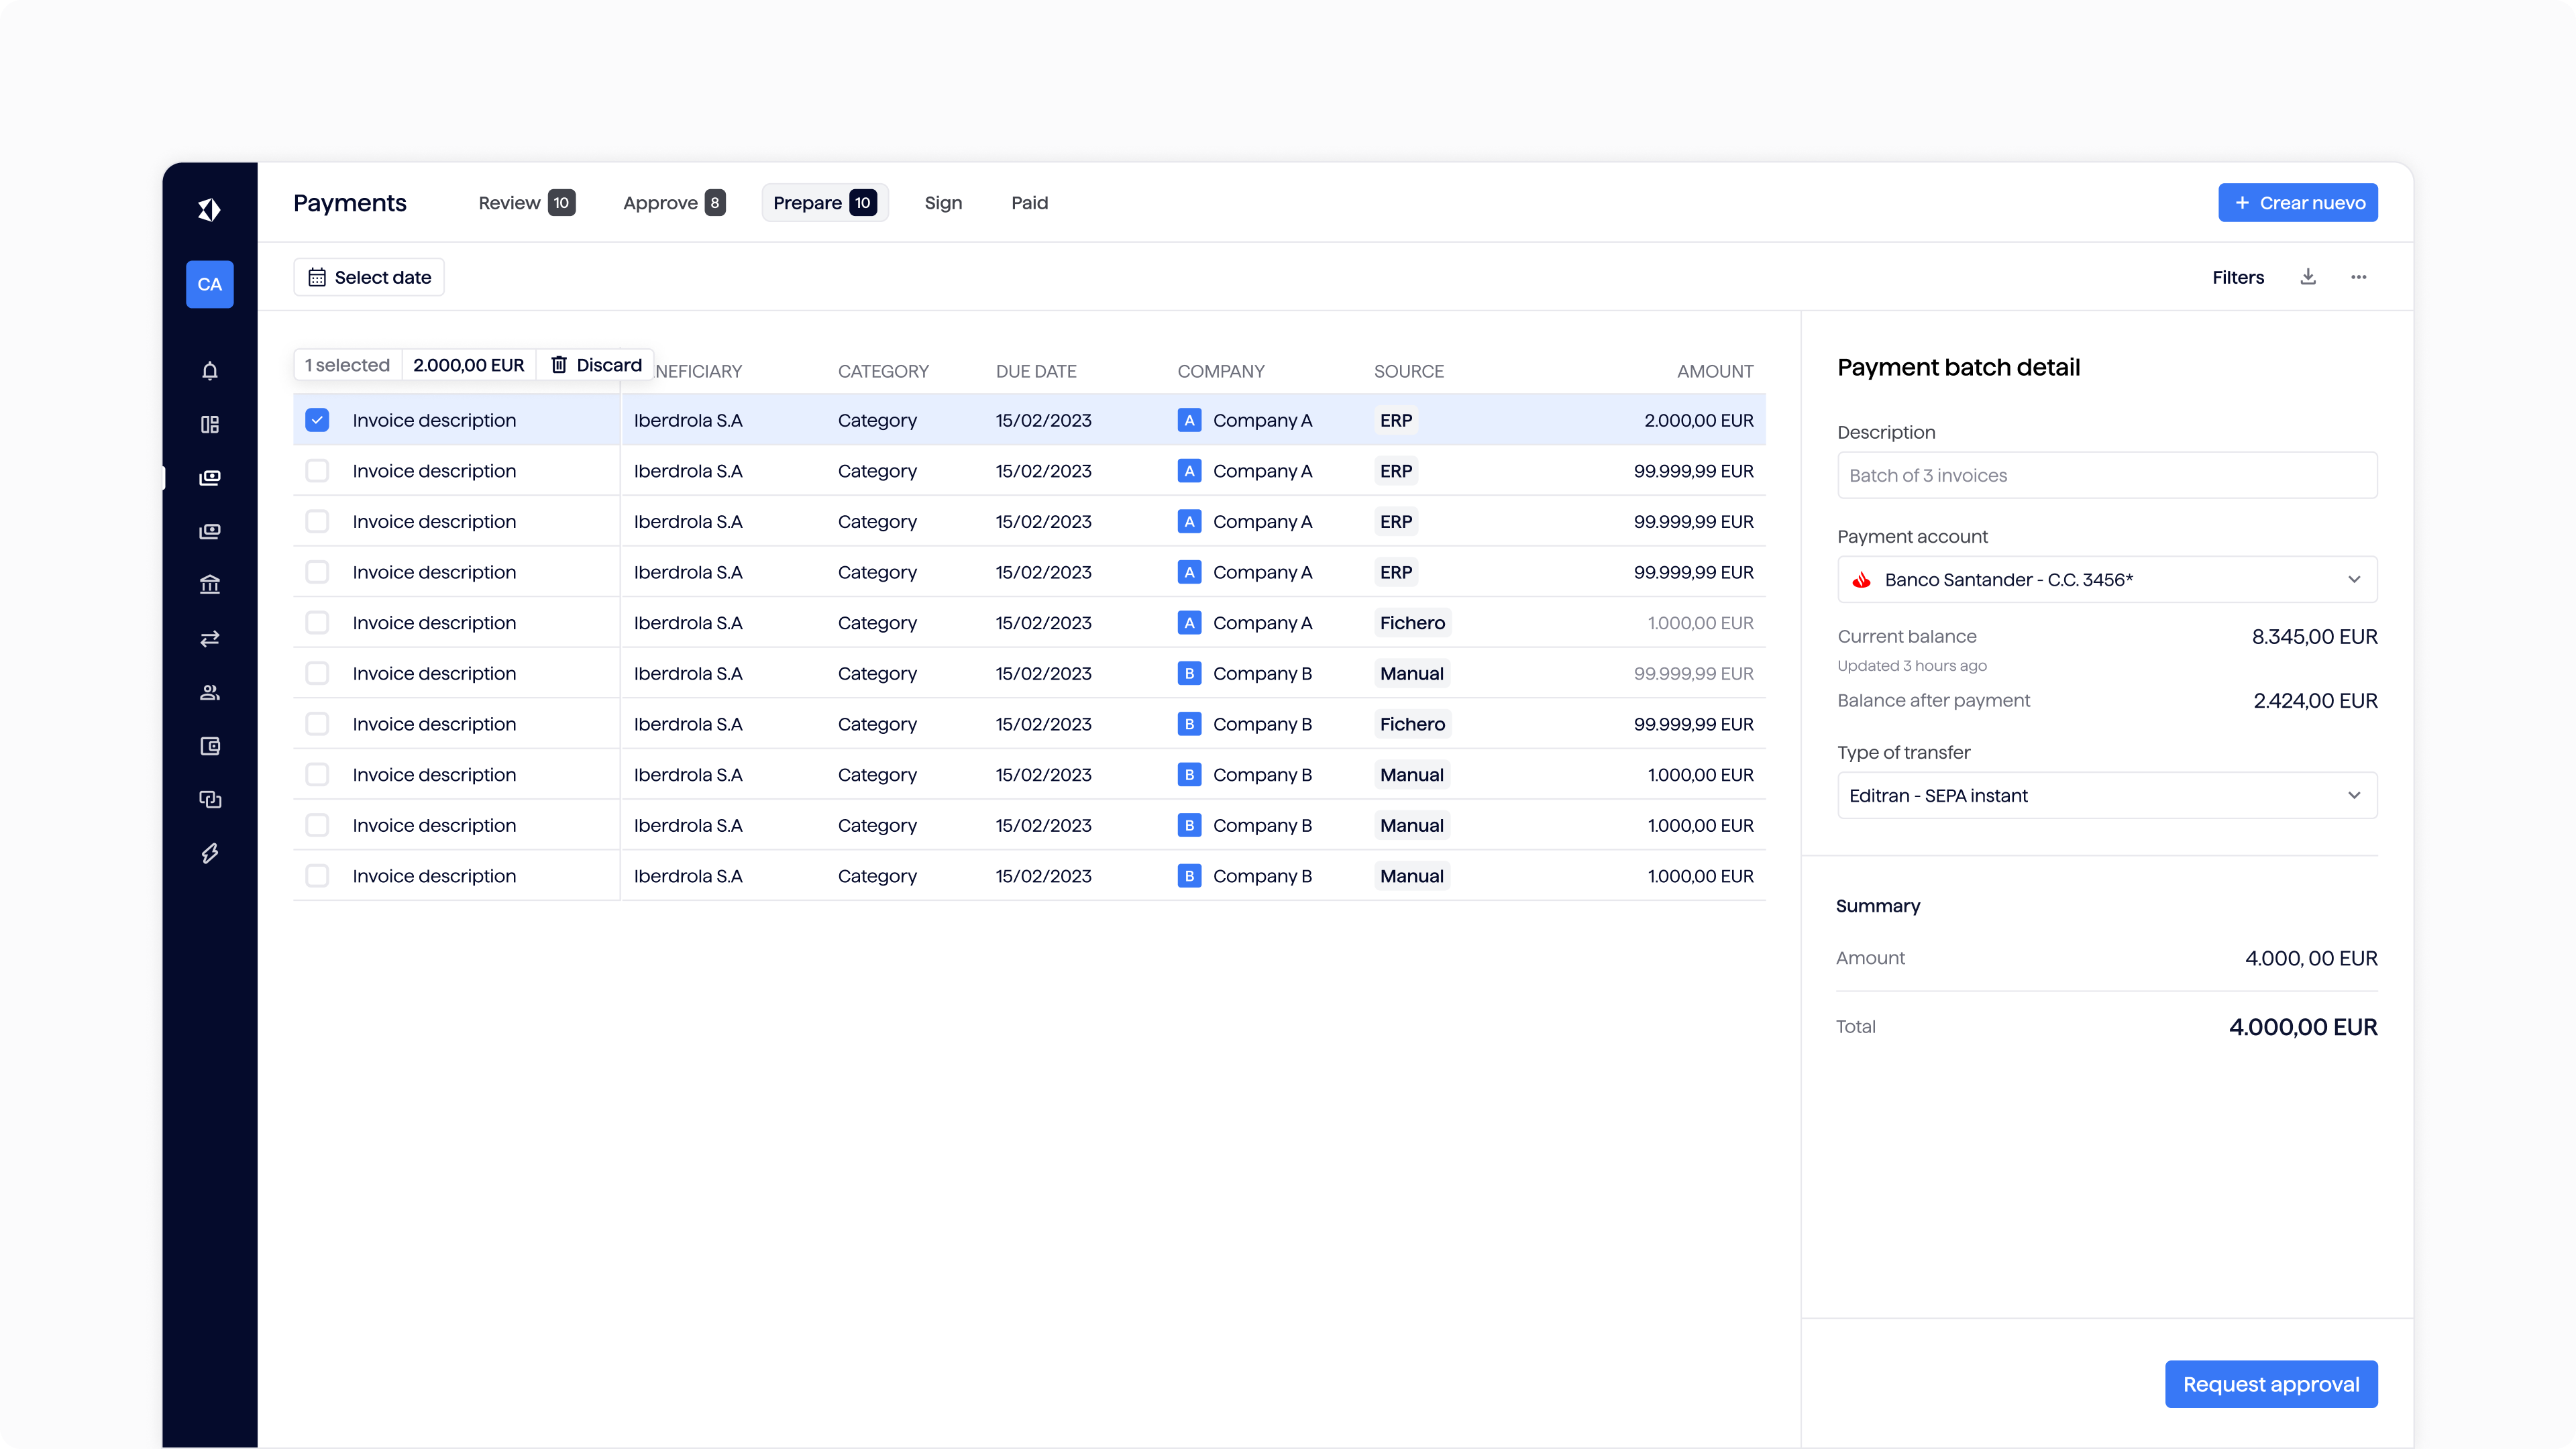2576x1449 pixels.
Task: Switch to the Sign tab
Action: (x=943, y=203)
